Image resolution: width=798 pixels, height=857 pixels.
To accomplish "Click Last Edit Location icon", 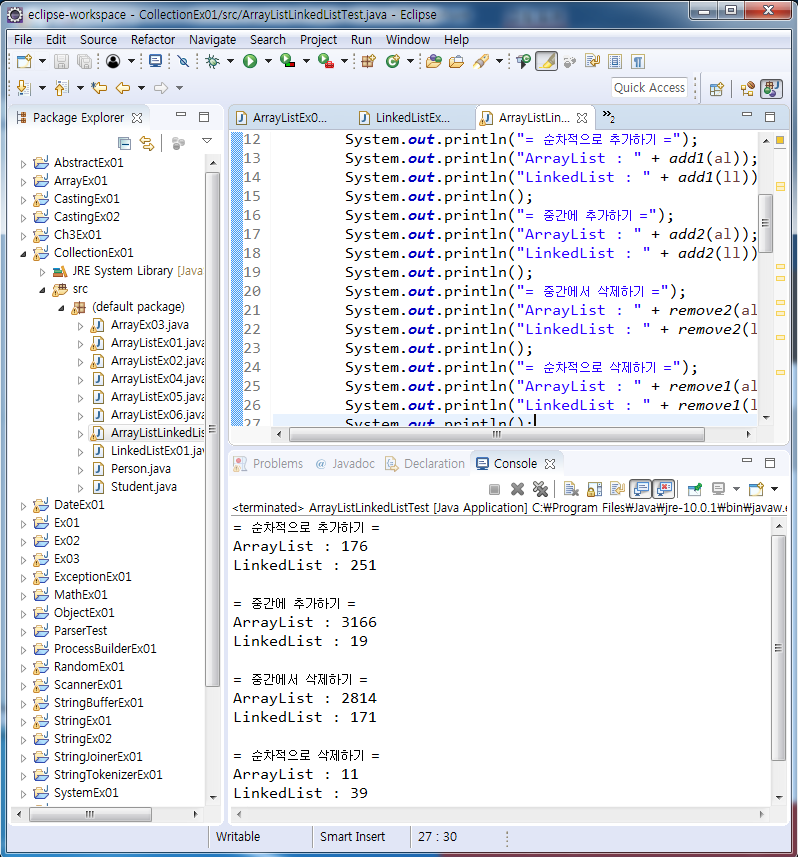I will (x=99, y=87).
